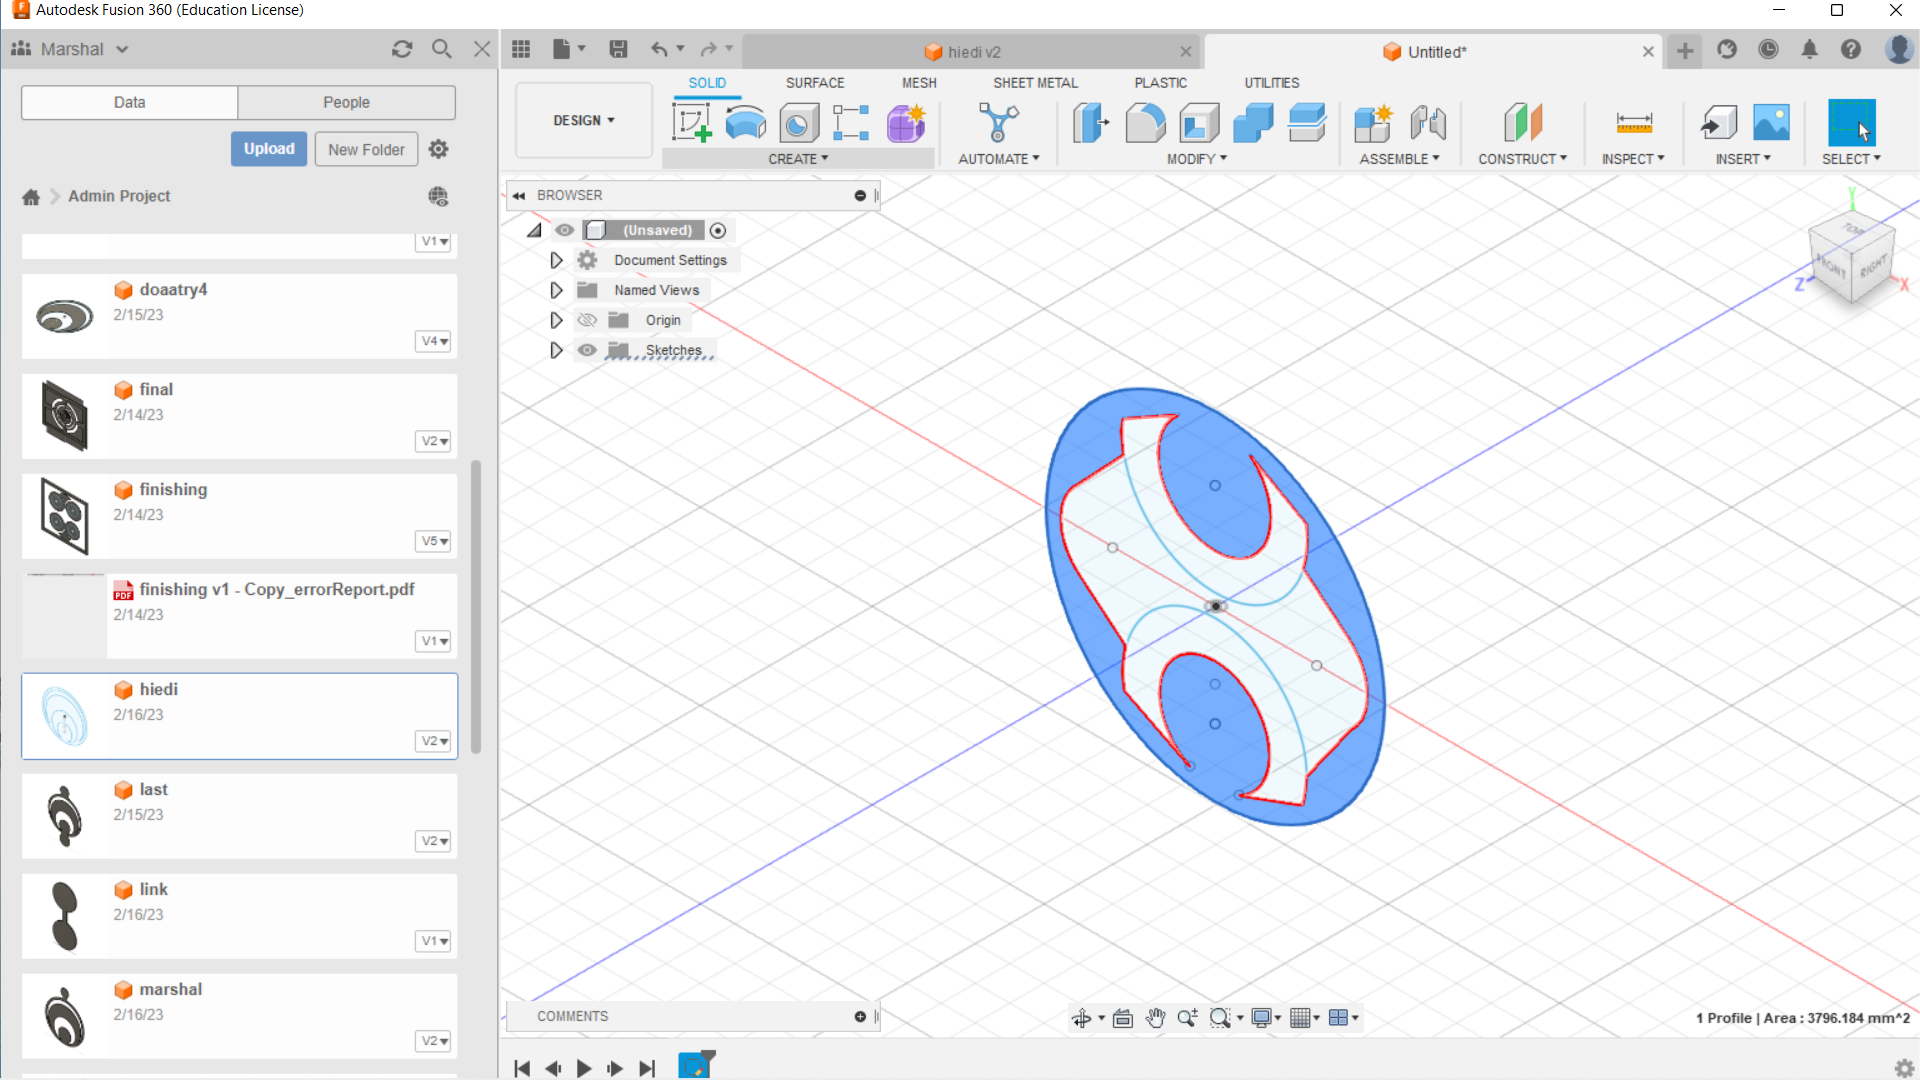Viewport: 1920px width, 1080px height.
Task: Click the Shell tool icon
Action: 1199,123
